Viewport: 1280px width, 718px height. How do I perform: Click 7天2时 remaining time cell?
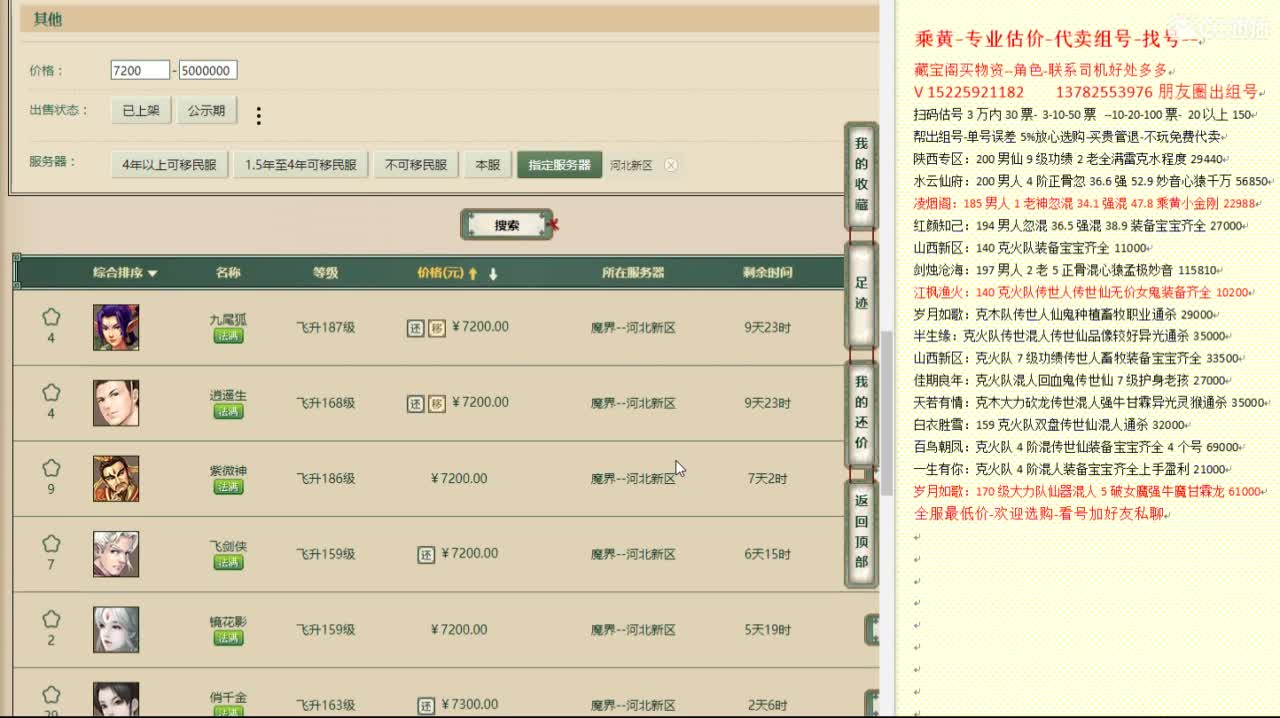[768, 478]
